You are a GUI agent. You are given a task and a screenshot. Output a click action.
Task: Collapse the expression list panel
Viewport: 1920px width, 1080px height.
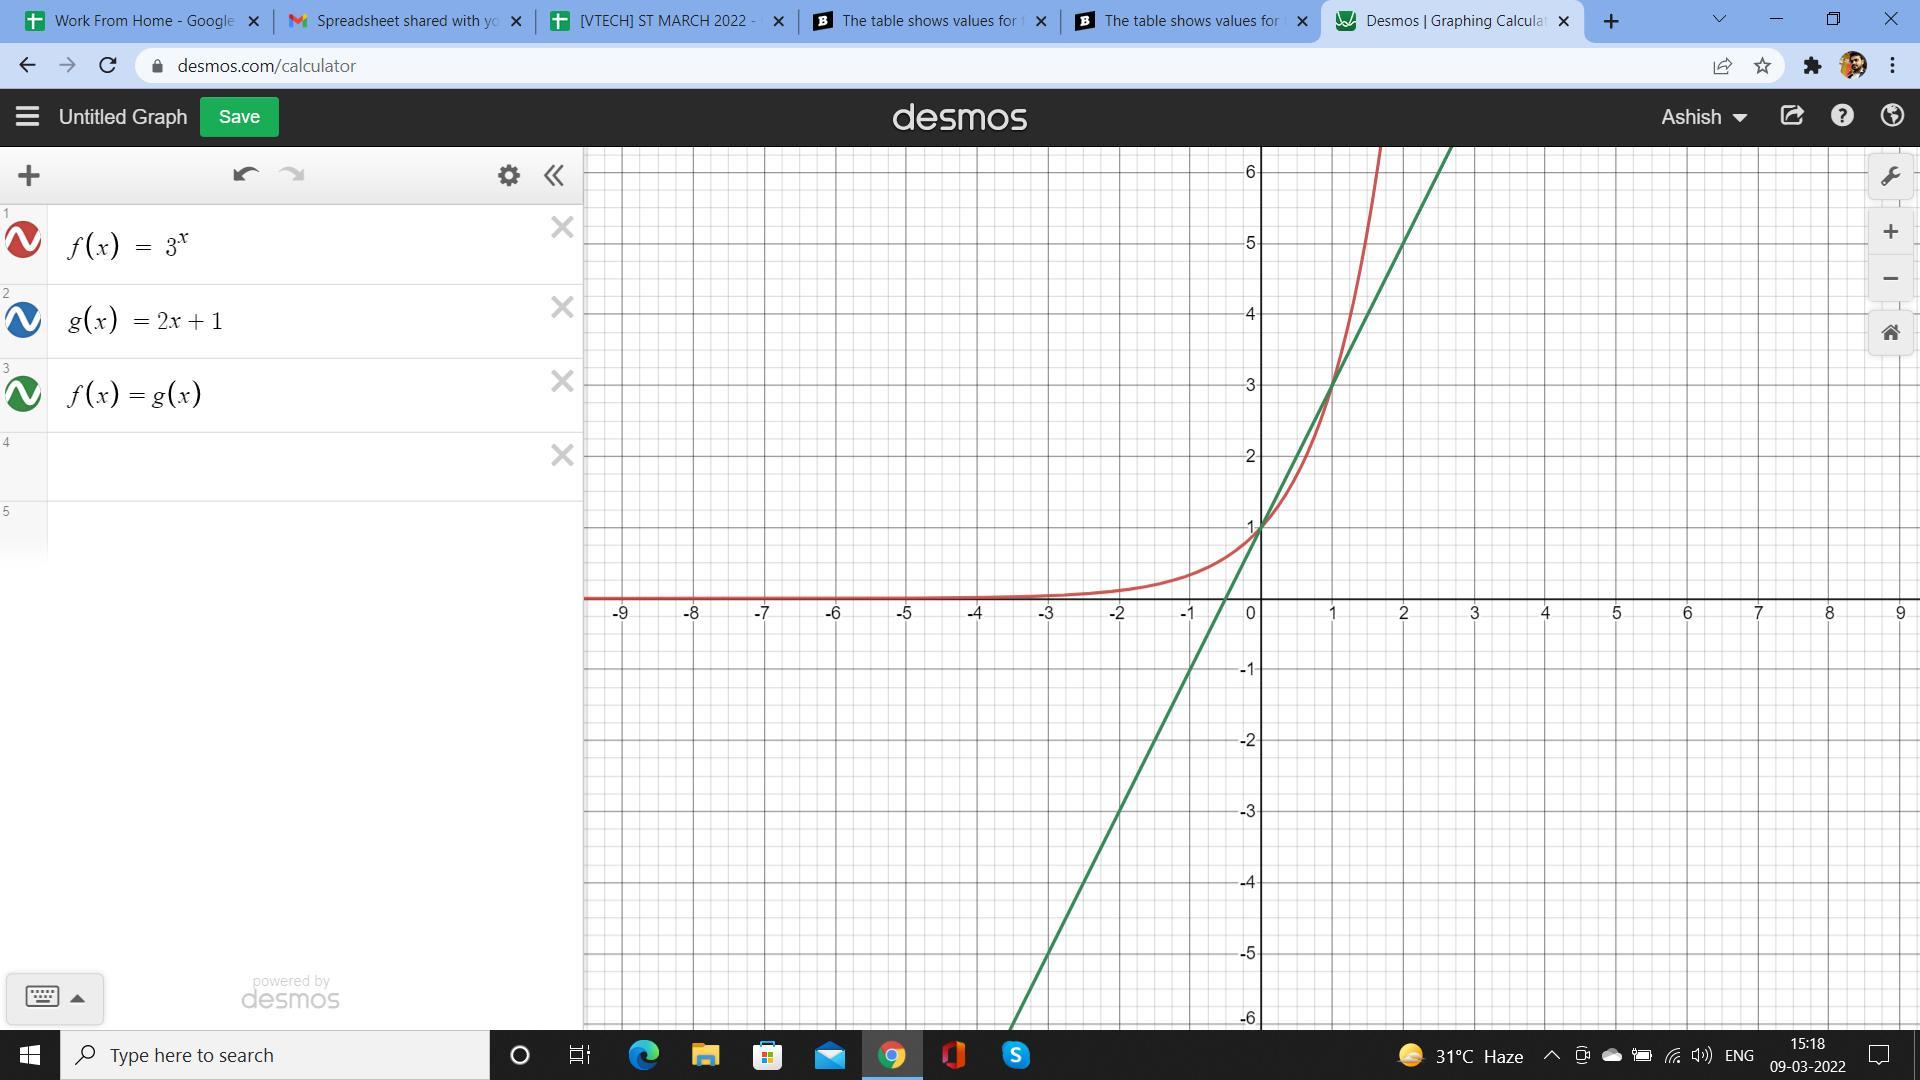tap(554, 176)
